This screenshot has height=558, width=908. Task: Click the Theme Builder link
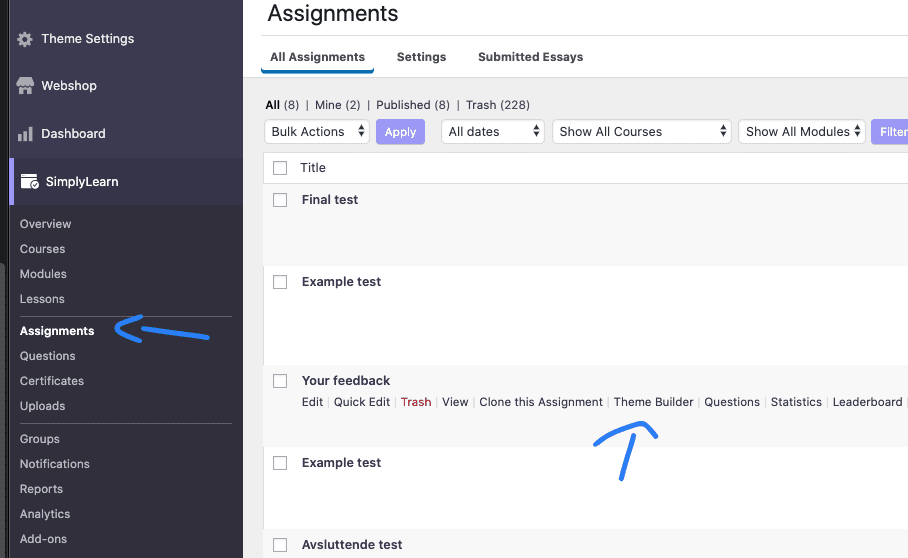tap(653, 402)
